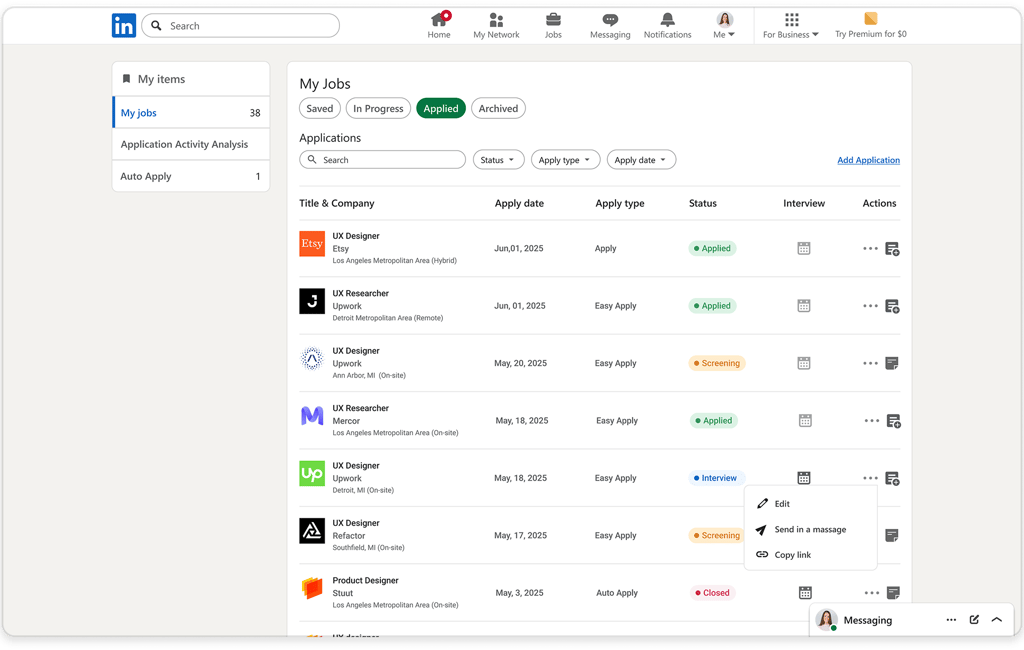Viewport: 1024px width, 650px height.
Task: Open more actions for Stuut Product Designer
Action: pyautogui.click(x=871, y=593)
